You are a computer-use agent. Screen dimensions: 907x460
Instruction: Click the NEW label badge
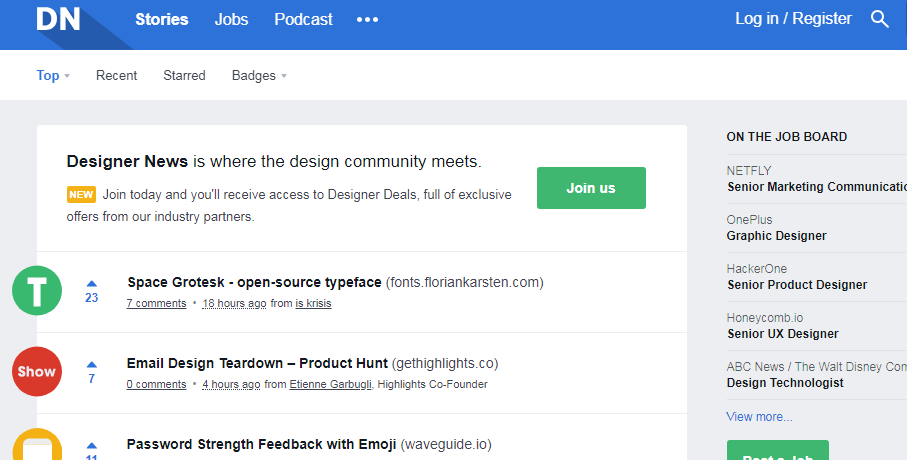[x=81, y=194]
